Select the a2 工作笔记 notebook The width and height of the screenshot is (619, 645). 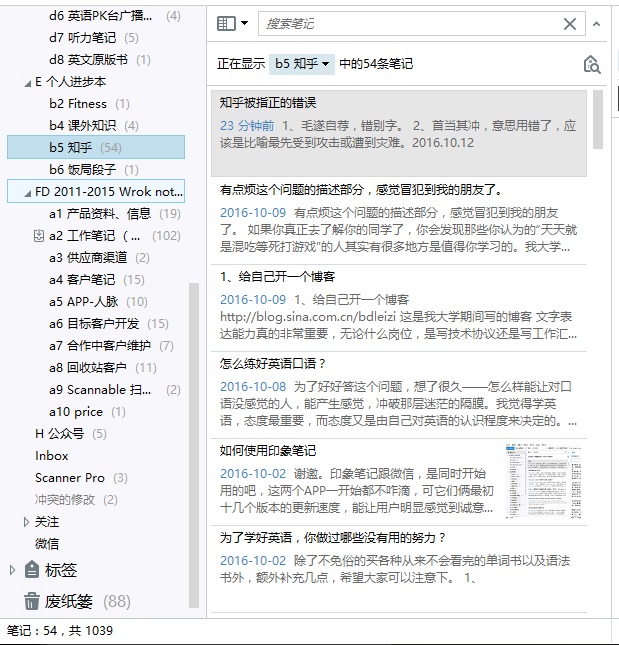tap(96, 236)
